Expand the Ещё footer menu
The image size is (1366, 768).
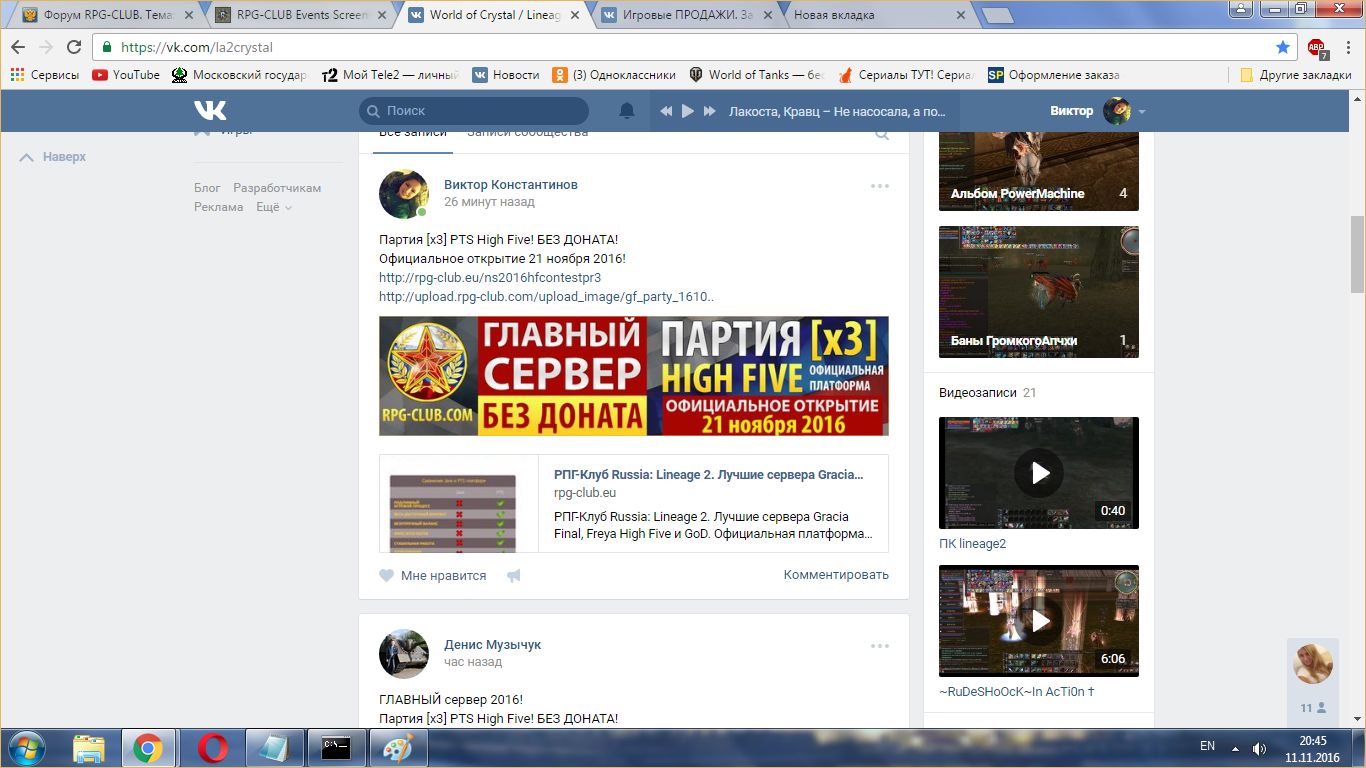tap(274, 207)
